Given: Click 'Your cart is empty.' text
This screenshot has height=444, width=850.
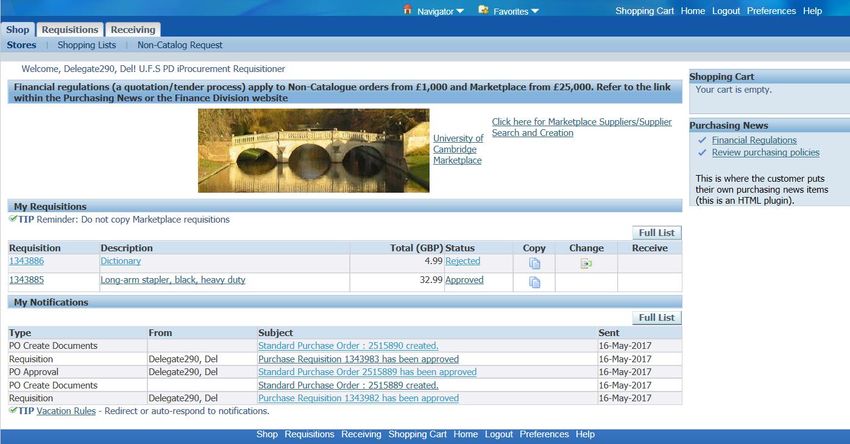Looking at the screenshot, I should tap(733, 89).
